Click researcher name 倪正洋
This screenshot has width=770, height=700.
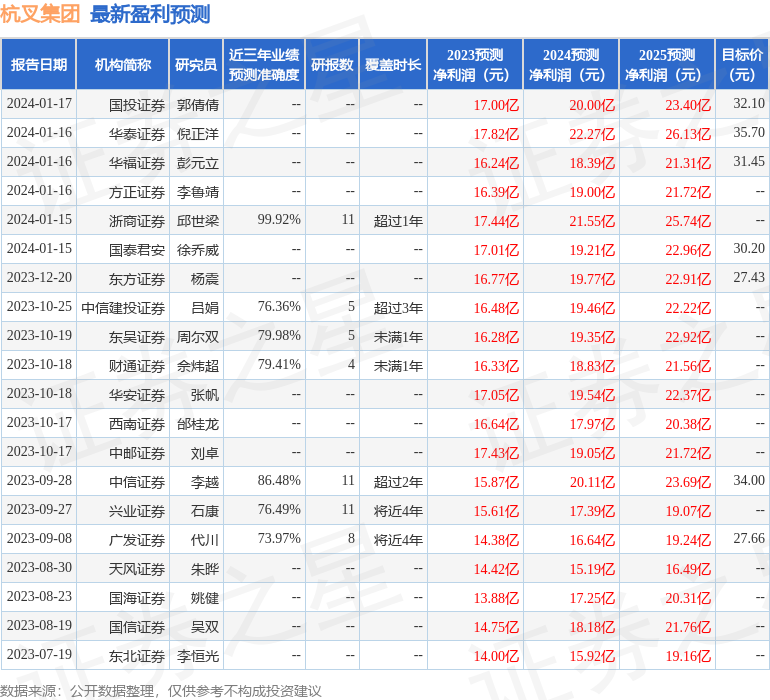[x=198, y=134]
